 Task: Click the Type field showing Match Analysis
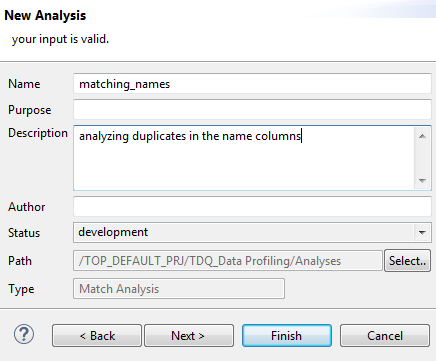click(179, 289)
